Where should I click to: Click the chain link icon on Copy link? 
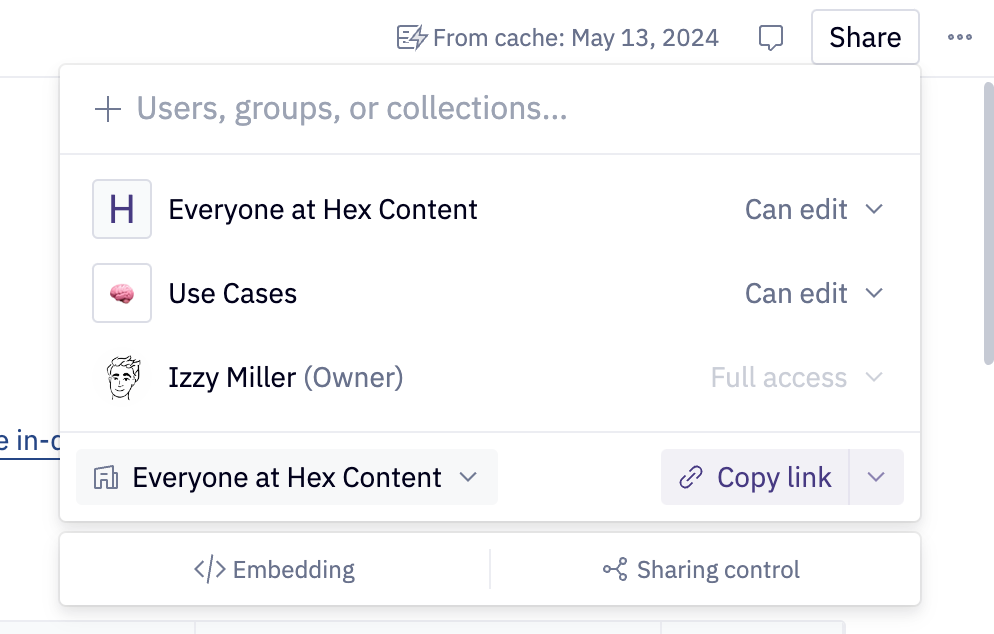click(689, 477)
